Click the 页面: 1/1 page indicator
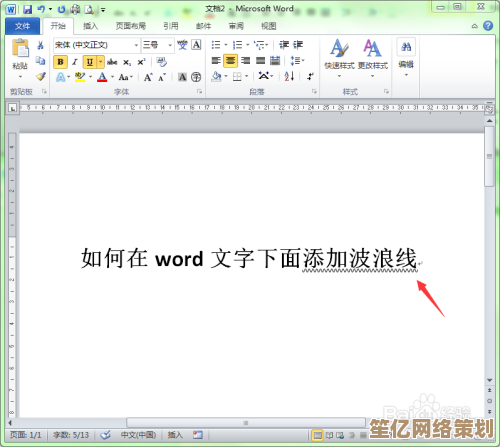This screenshot has width=500, height=447. [26, 435]
